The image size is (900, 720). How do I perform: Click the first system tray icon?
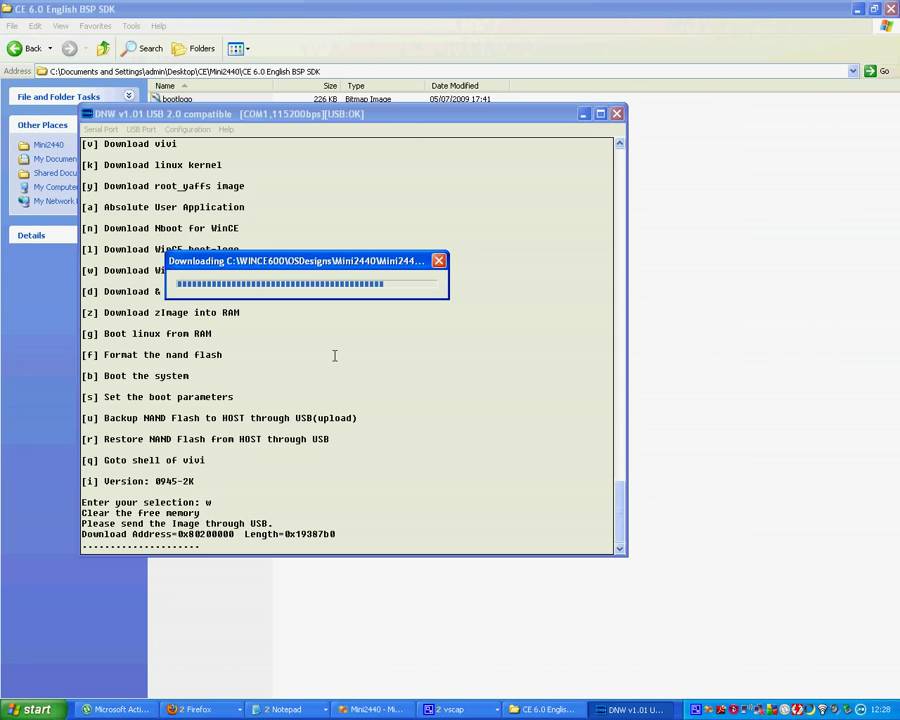coord(695,710)
